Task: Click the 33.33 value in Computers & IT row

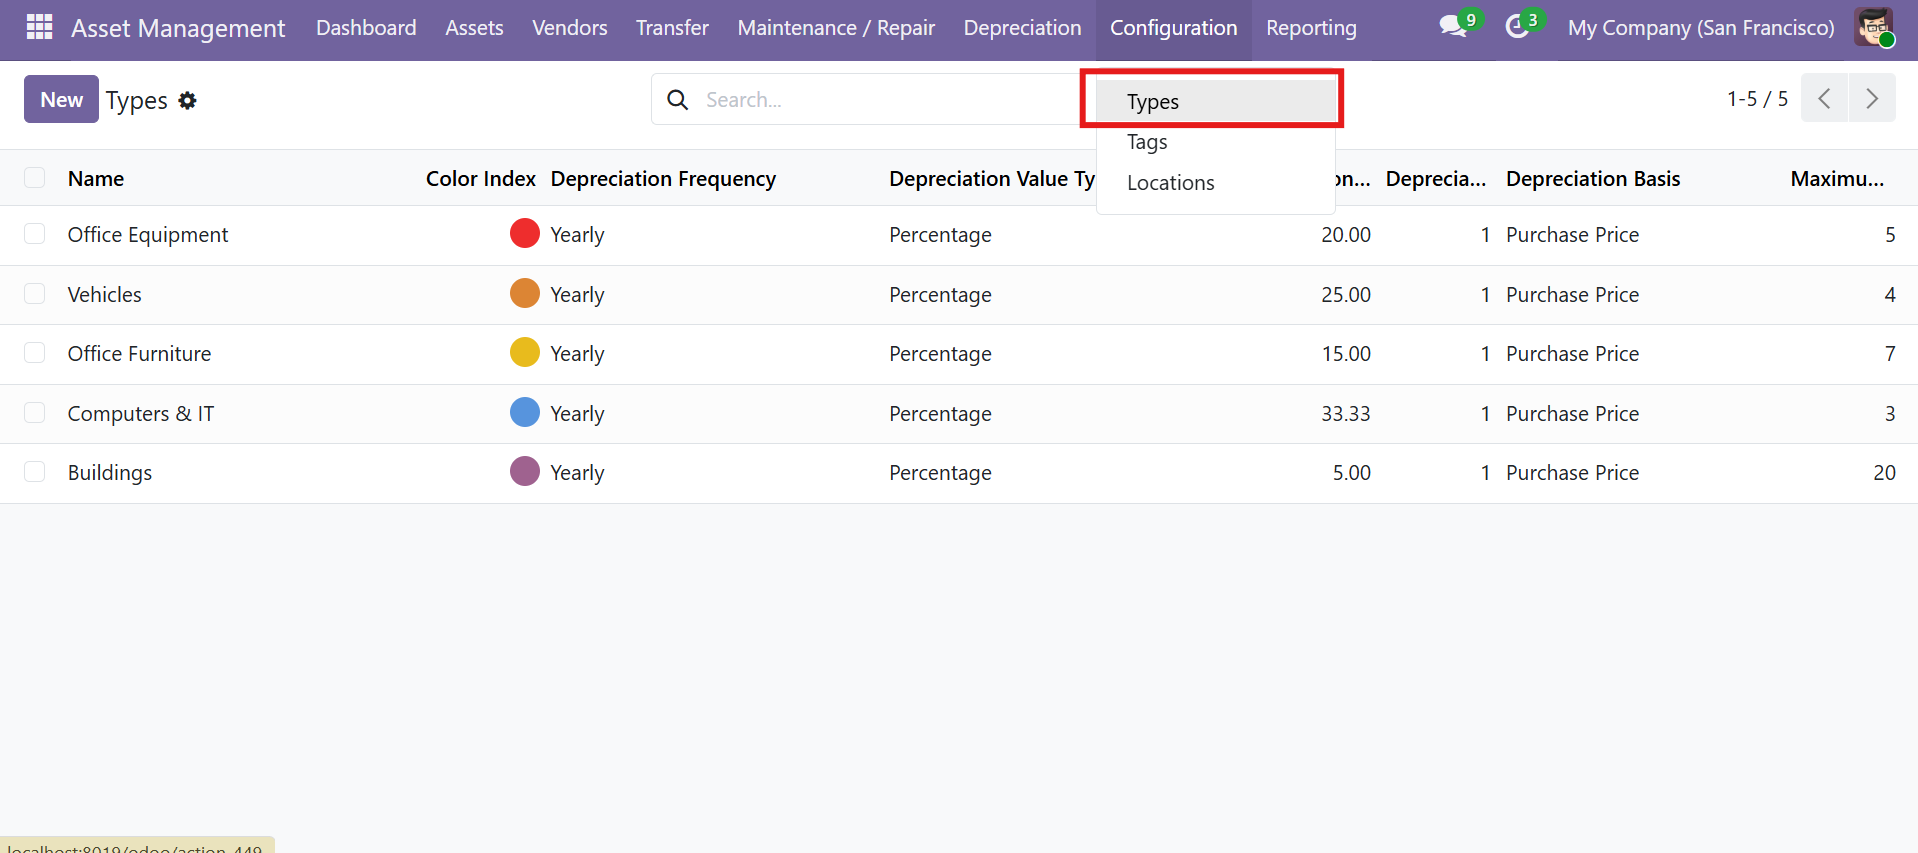Action: point(1346,413)
